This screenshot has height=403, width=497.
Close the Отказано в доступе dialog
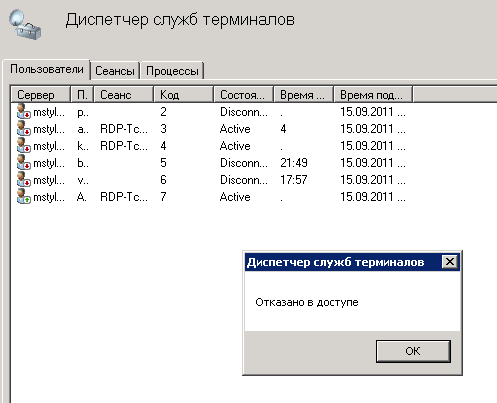[450, 262]
